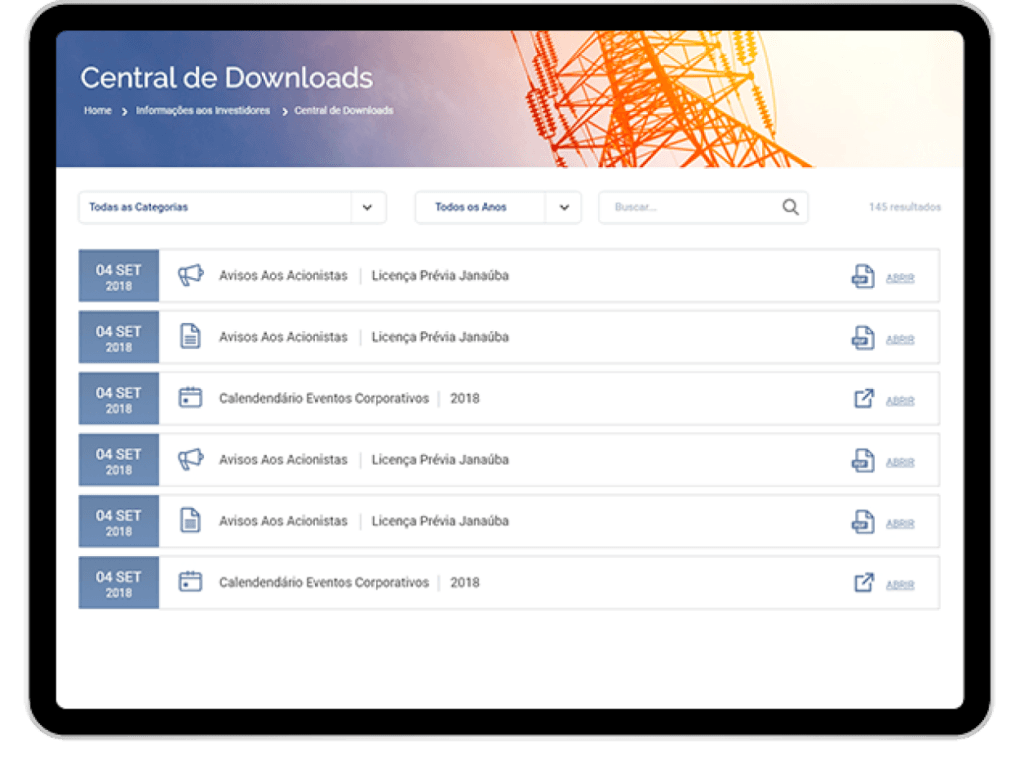Image resolution: width=1024 pixels, height=778 pixels.
Task: Click Central de Downloads in the breadcrumb
Action: pos(343,111)
